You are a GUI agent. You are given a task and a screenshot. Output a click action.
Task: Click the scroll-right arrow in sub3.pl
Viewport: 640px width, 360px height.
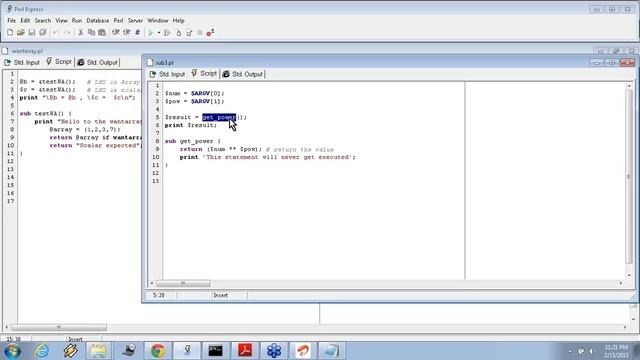tap(621, 283)
